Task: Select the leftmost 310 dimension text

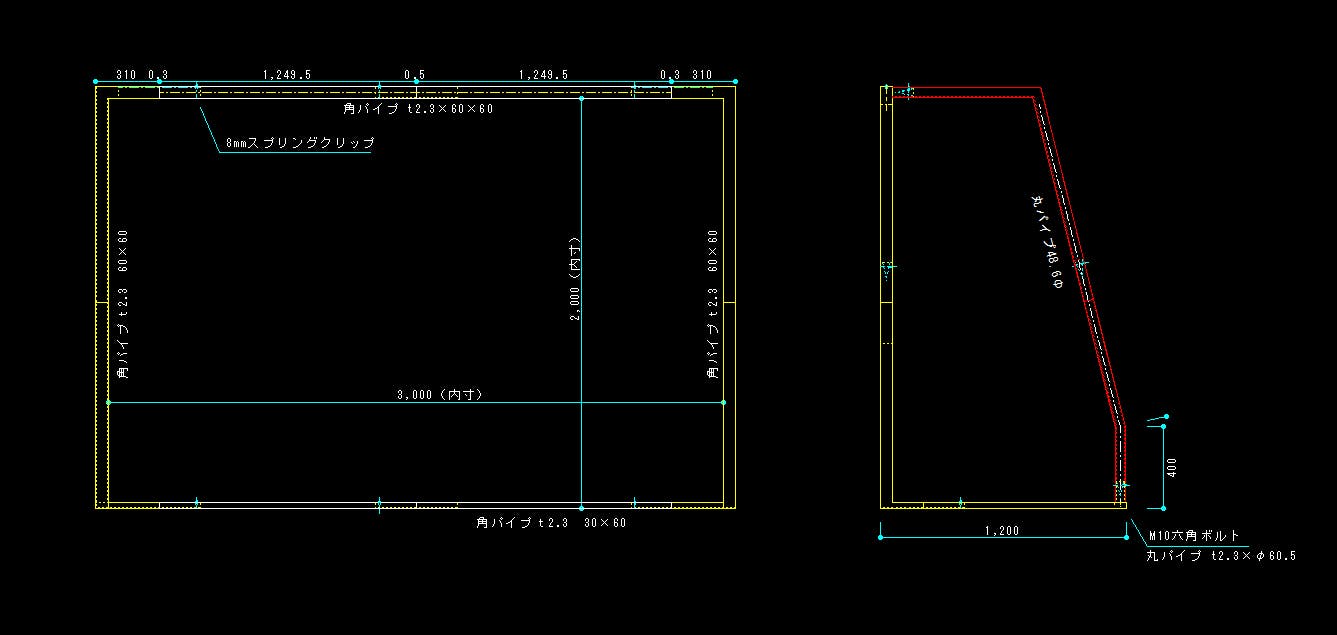Action: pyautogui.click(x=126, y=75)
